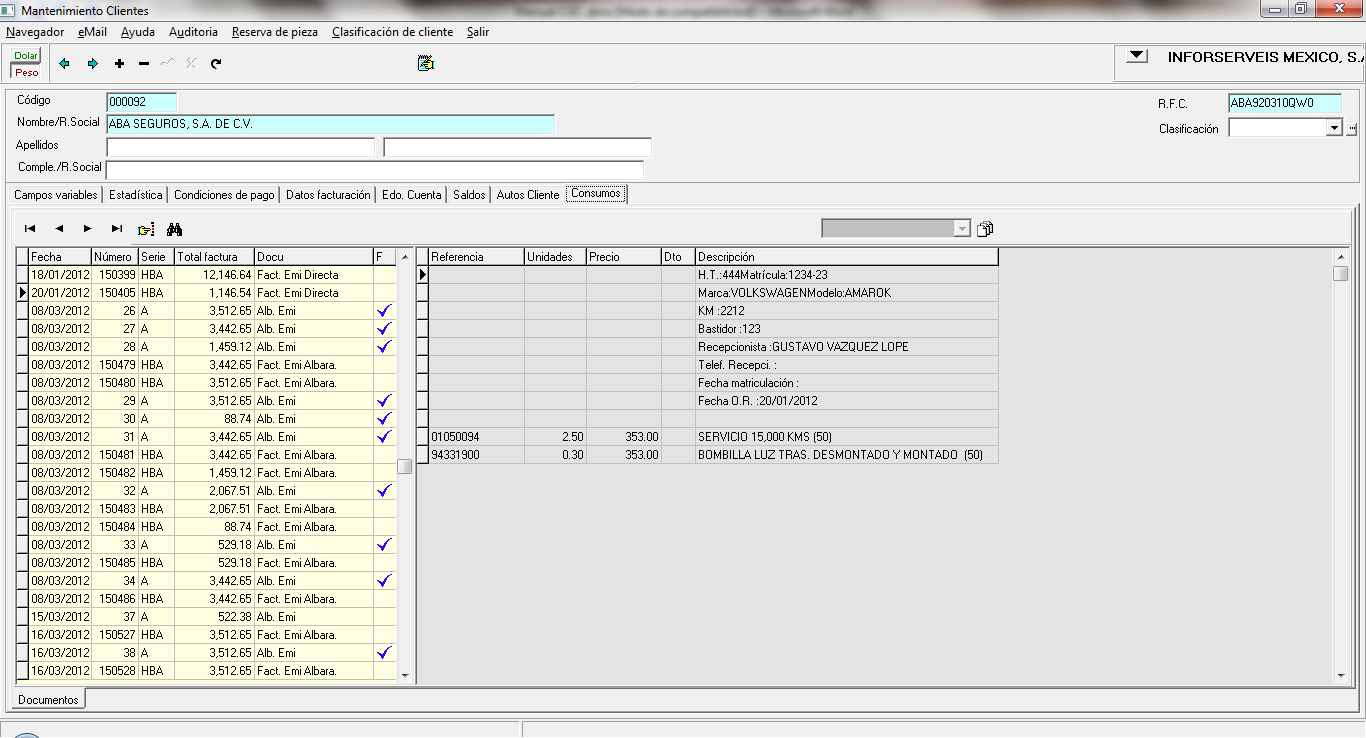
Task: Toggle F checkmark for document number 26
Action: tap(383, 311)
